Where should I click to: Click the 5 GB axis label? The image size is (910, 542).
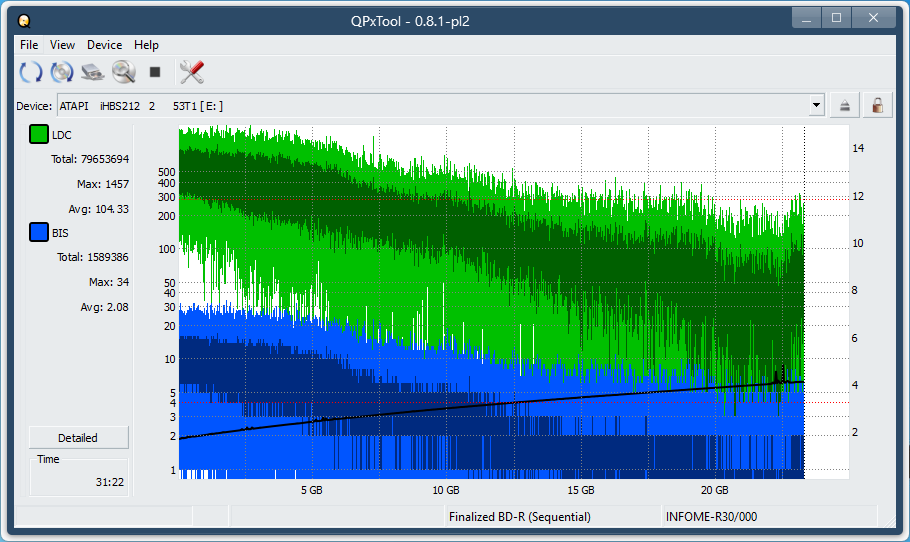(312, 490)
